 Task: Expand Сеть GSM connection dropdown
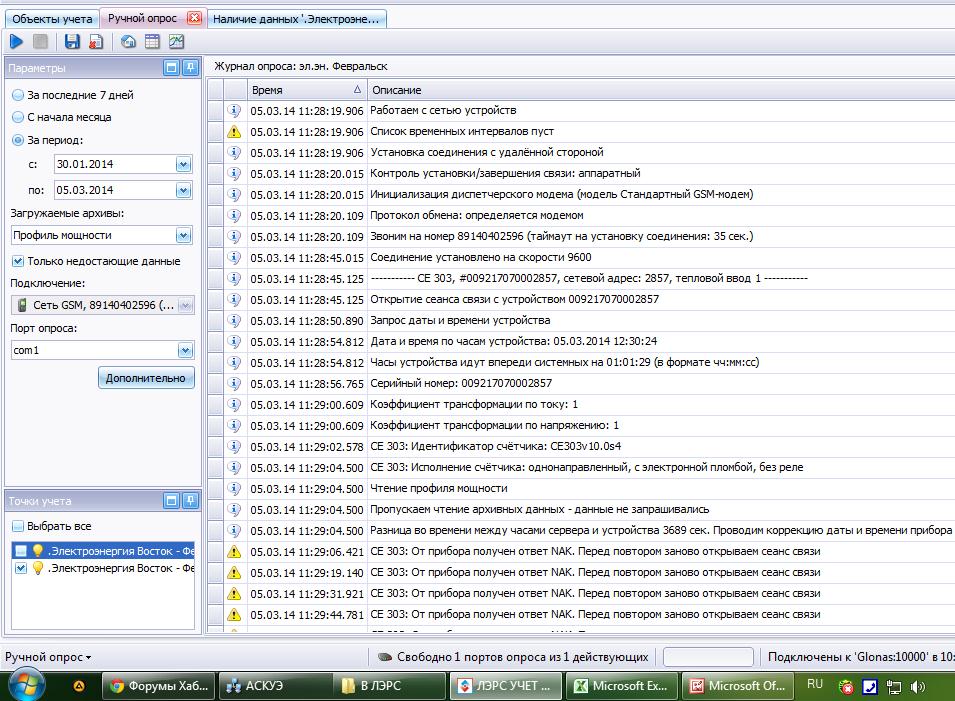186,305
